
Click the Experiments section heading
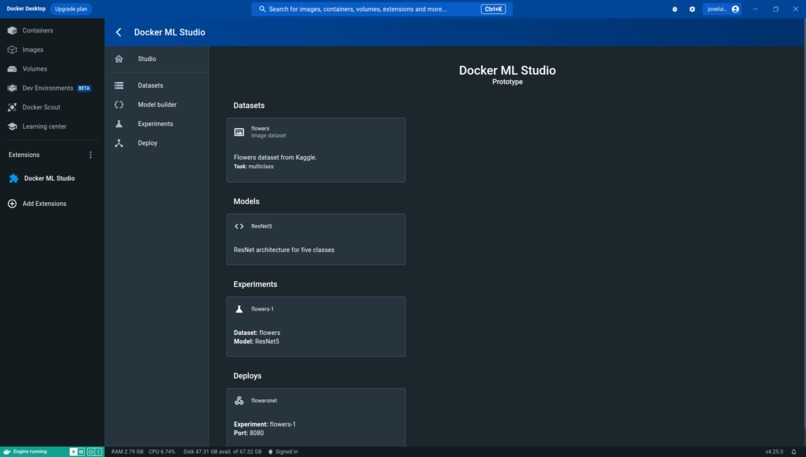tap(255, 284)
